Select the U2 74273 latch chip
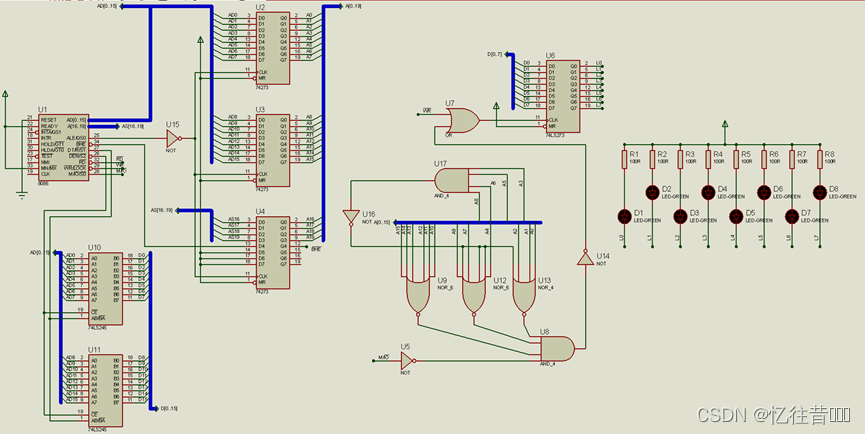The width and height of the screenshot is (865, 434). 273,49
